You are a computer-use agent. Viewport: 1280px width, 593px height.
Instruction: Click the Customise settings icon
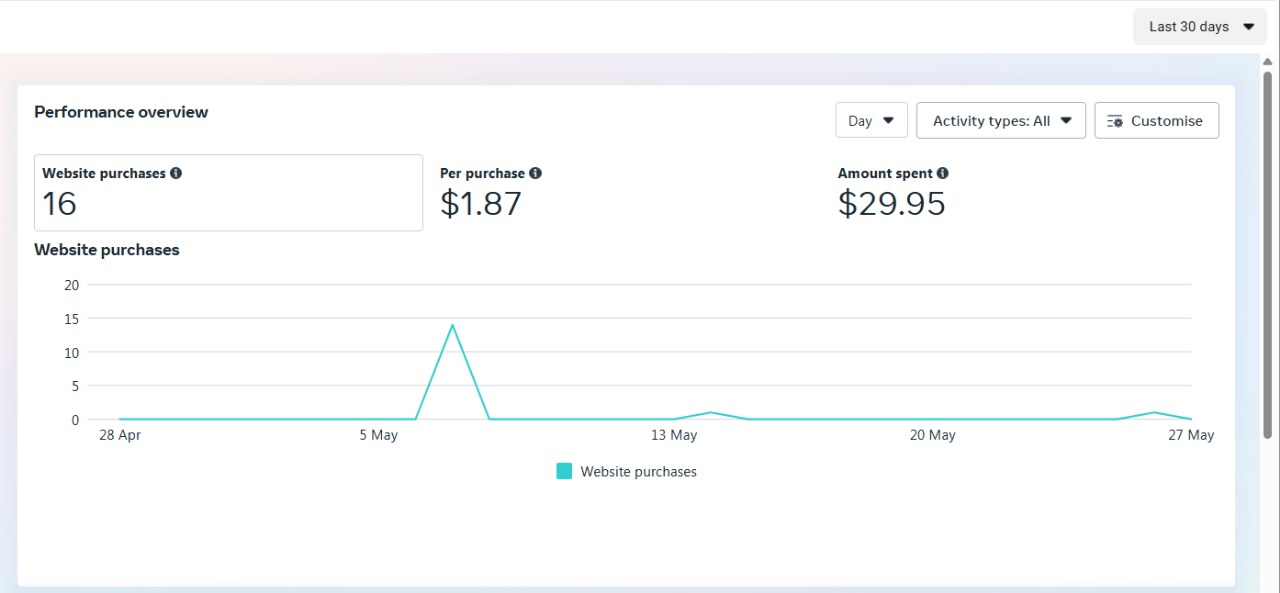point(1117,121)
